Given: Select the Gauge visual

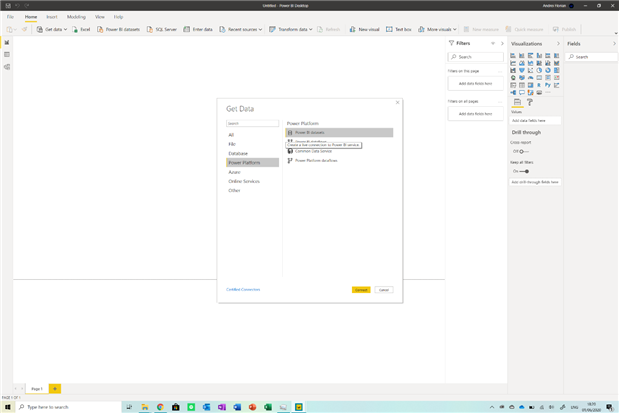Looking at the screenshot, I should [x=530, y=78].
